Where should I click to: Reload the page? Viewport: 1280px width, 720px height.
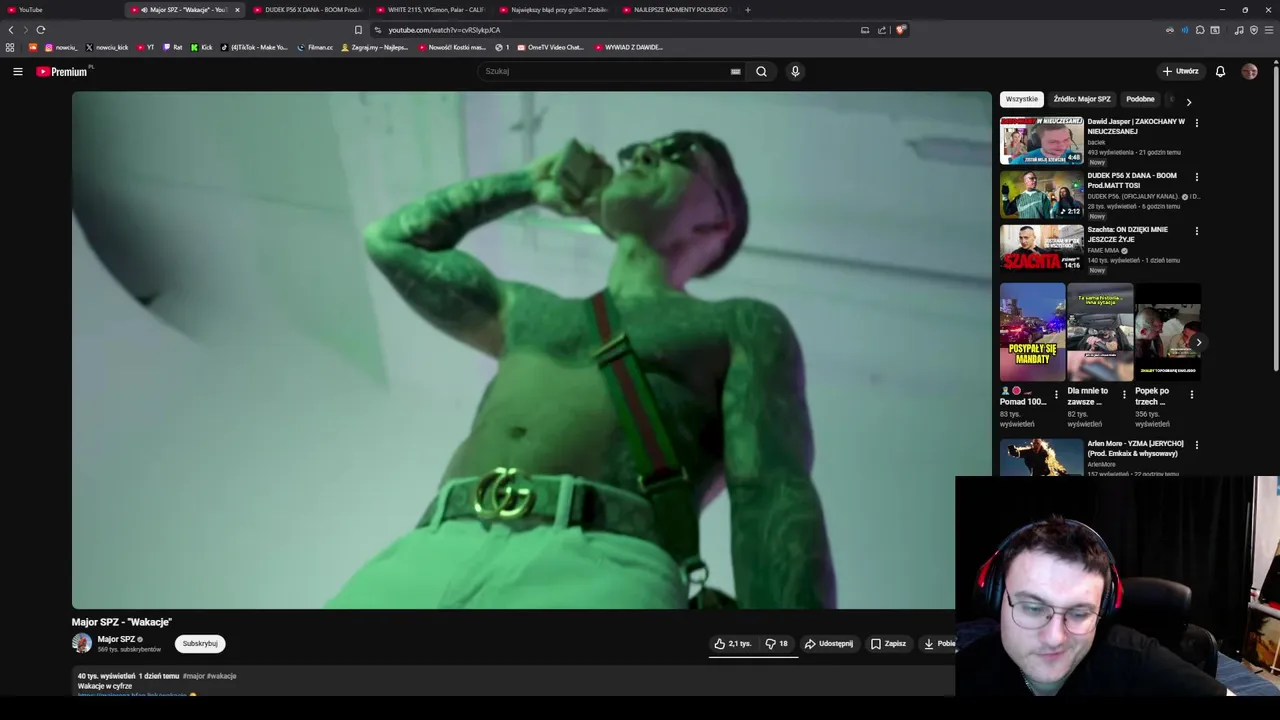point(40,30)
